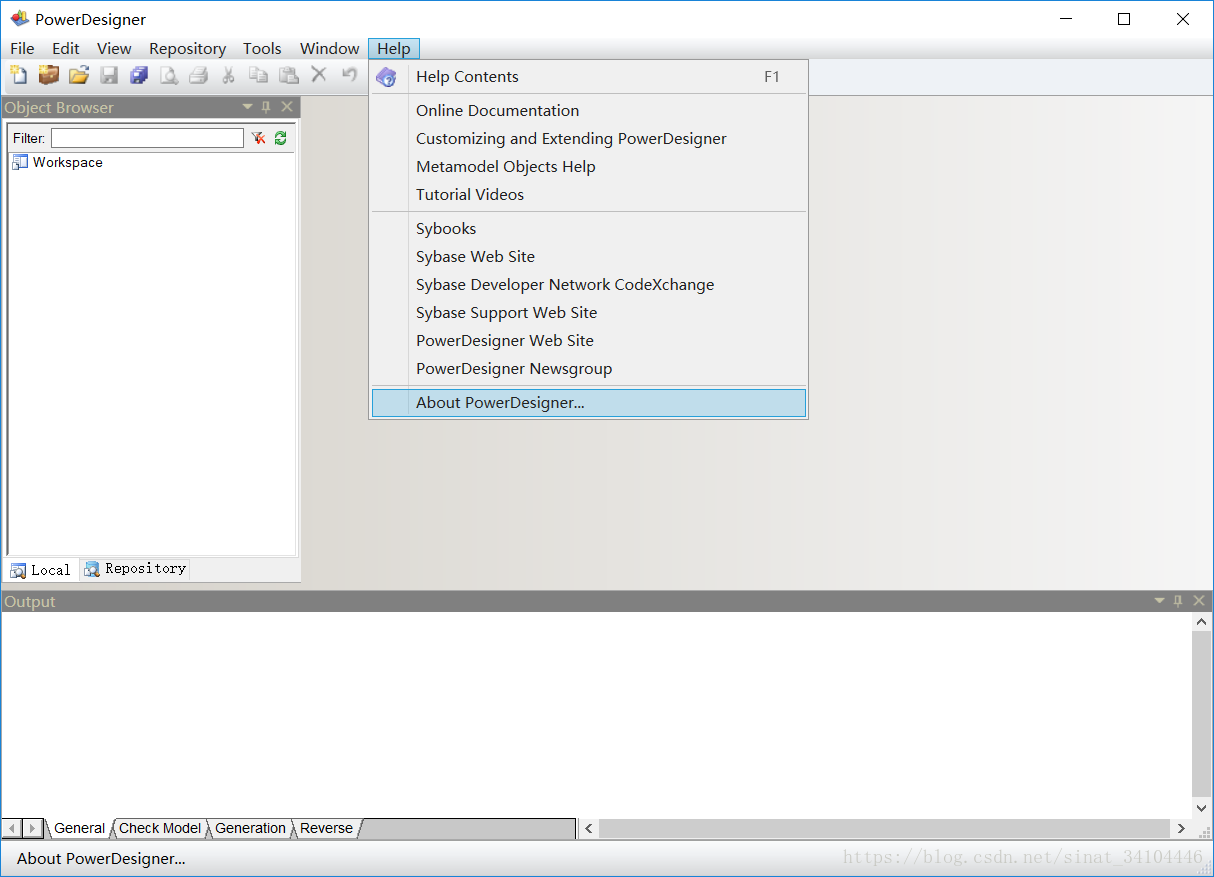This screenshot has height=877, width=1214.
Task: Click the Print toolbar icon
Action: click(x=198, y=75)
